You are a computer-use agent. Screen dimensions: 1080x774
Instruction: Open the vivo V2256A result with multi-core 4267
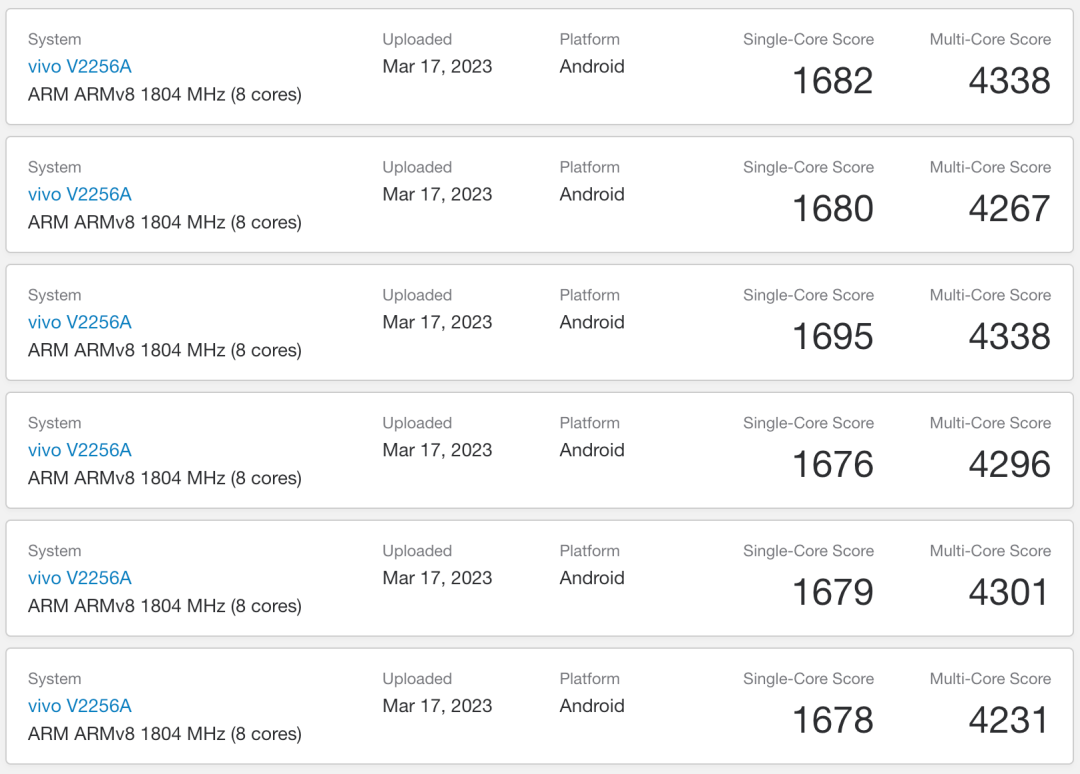click(x=80, y=195)
